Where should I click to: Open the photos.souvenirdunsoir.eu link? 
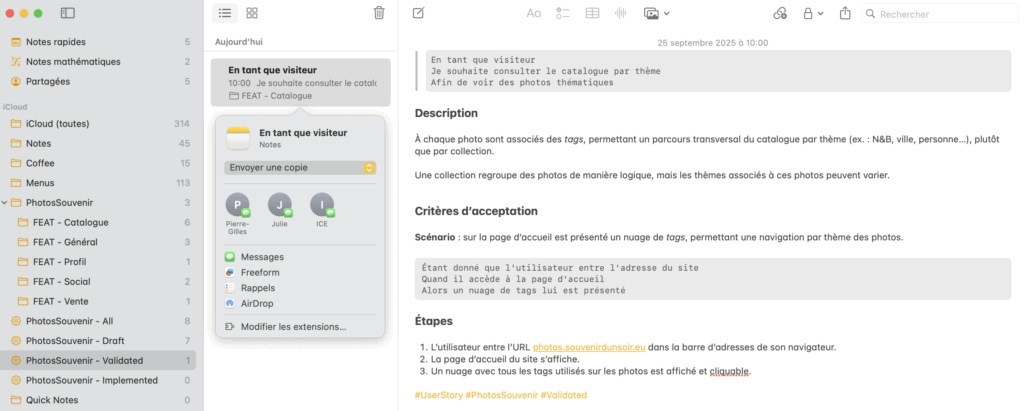pyautogui.click(x=589, y=347)
